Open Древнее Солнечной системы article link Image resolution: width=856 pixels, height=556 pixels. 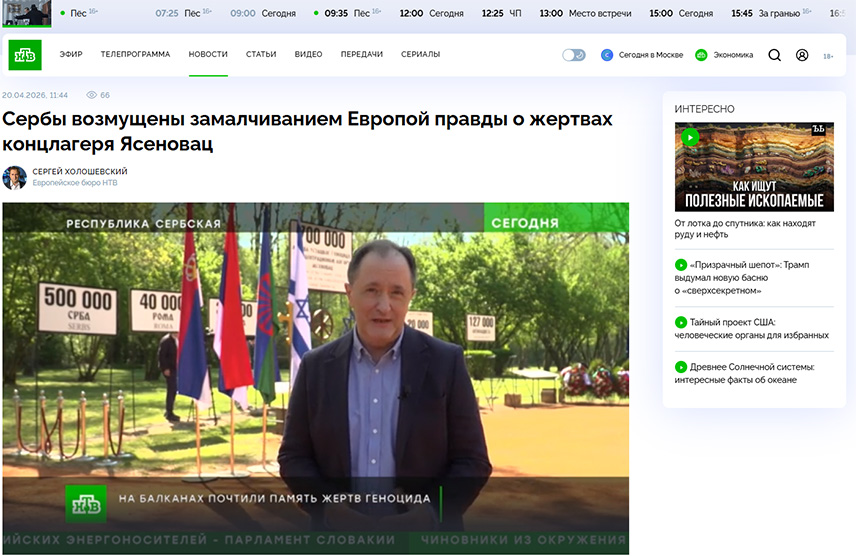coord(745,373)
